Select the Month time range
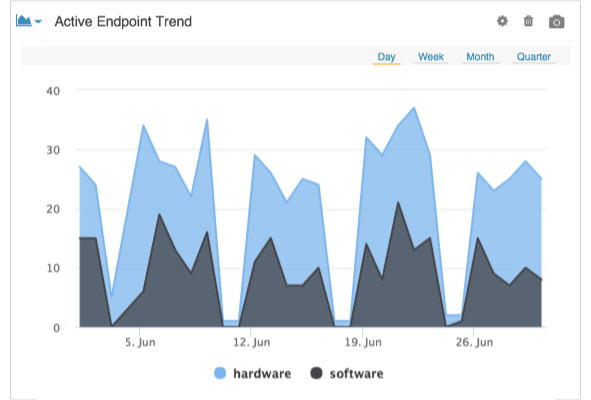Image resolution: width=591 pixels, height=400 pixels. click(x=480, y=57)
